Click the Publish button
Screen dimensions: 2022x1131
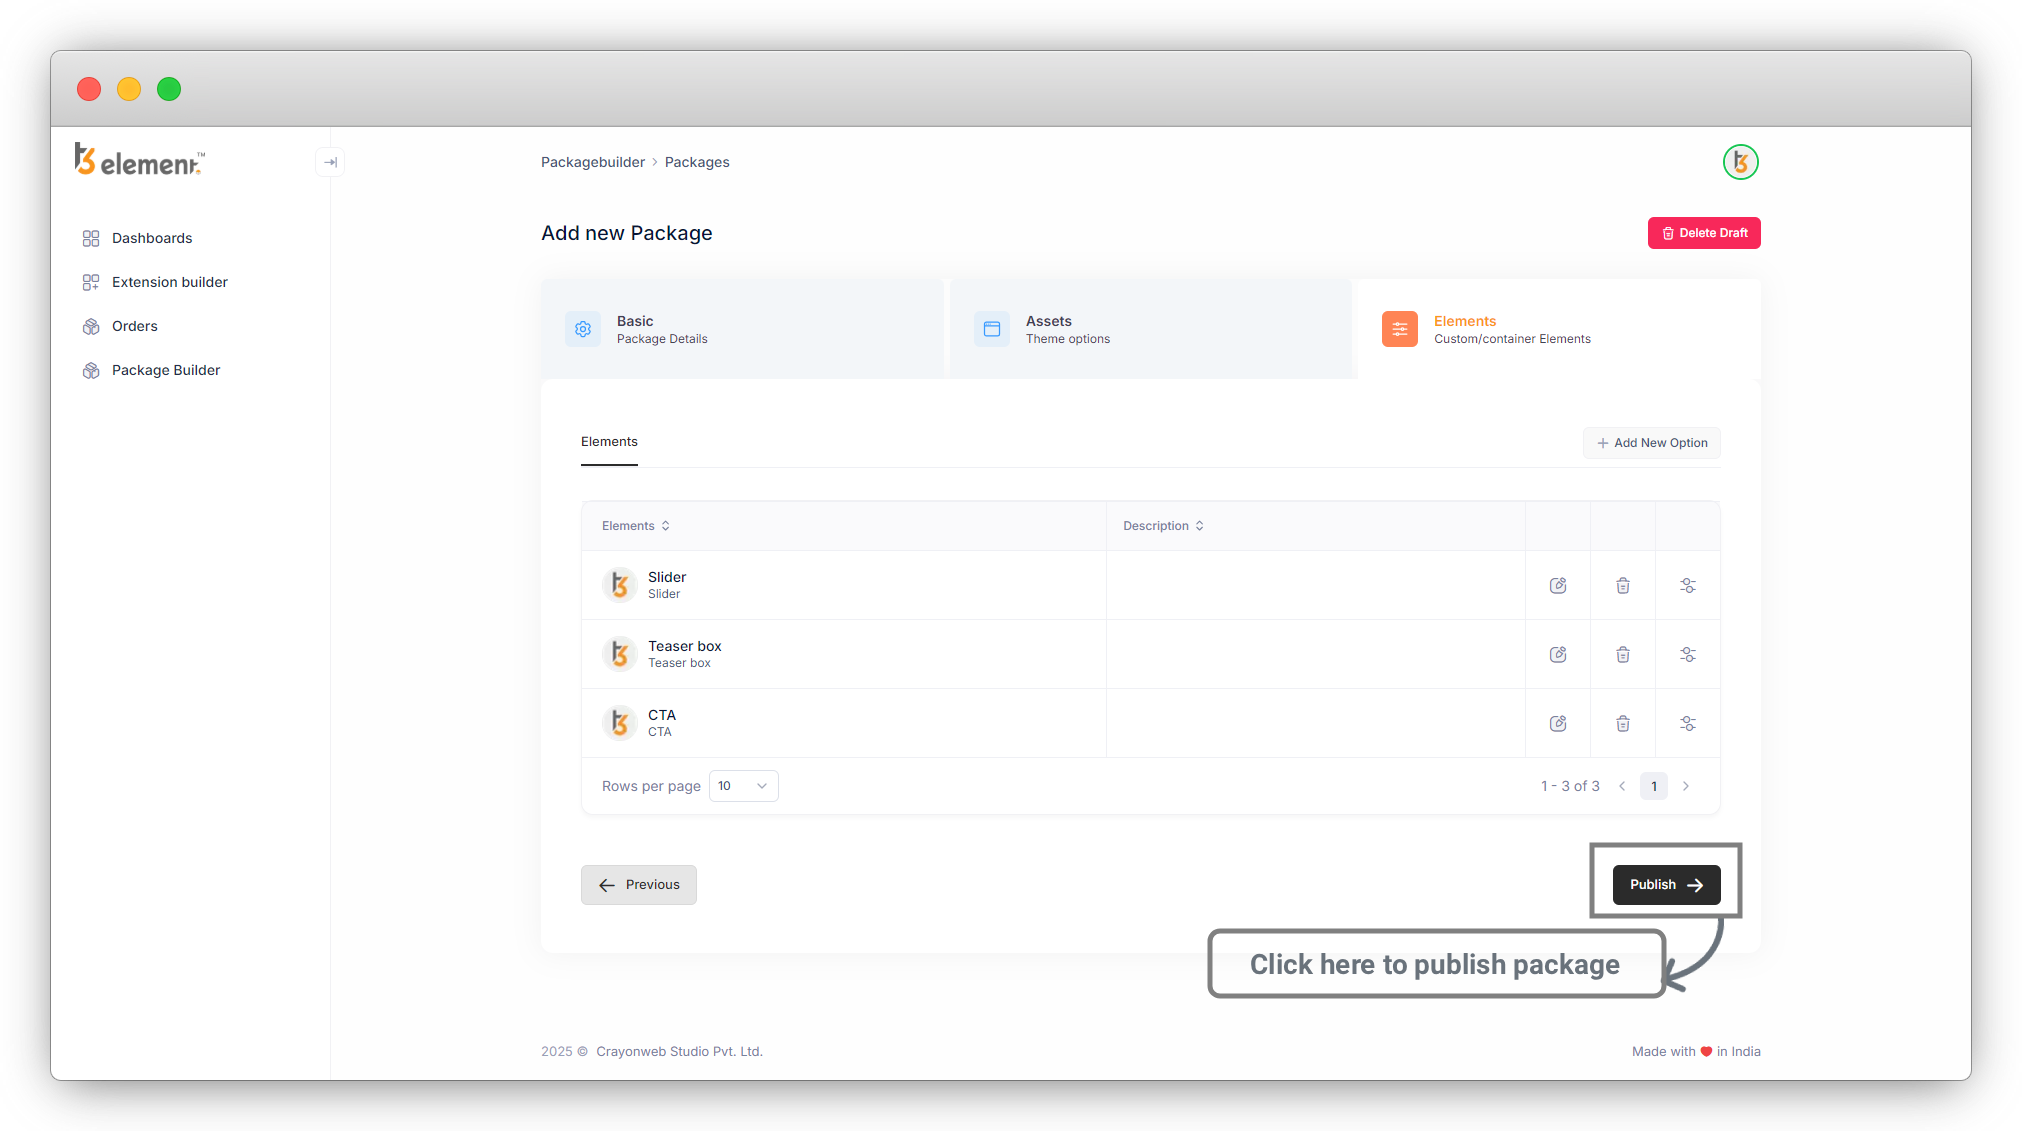click(x=1666, y=885)
